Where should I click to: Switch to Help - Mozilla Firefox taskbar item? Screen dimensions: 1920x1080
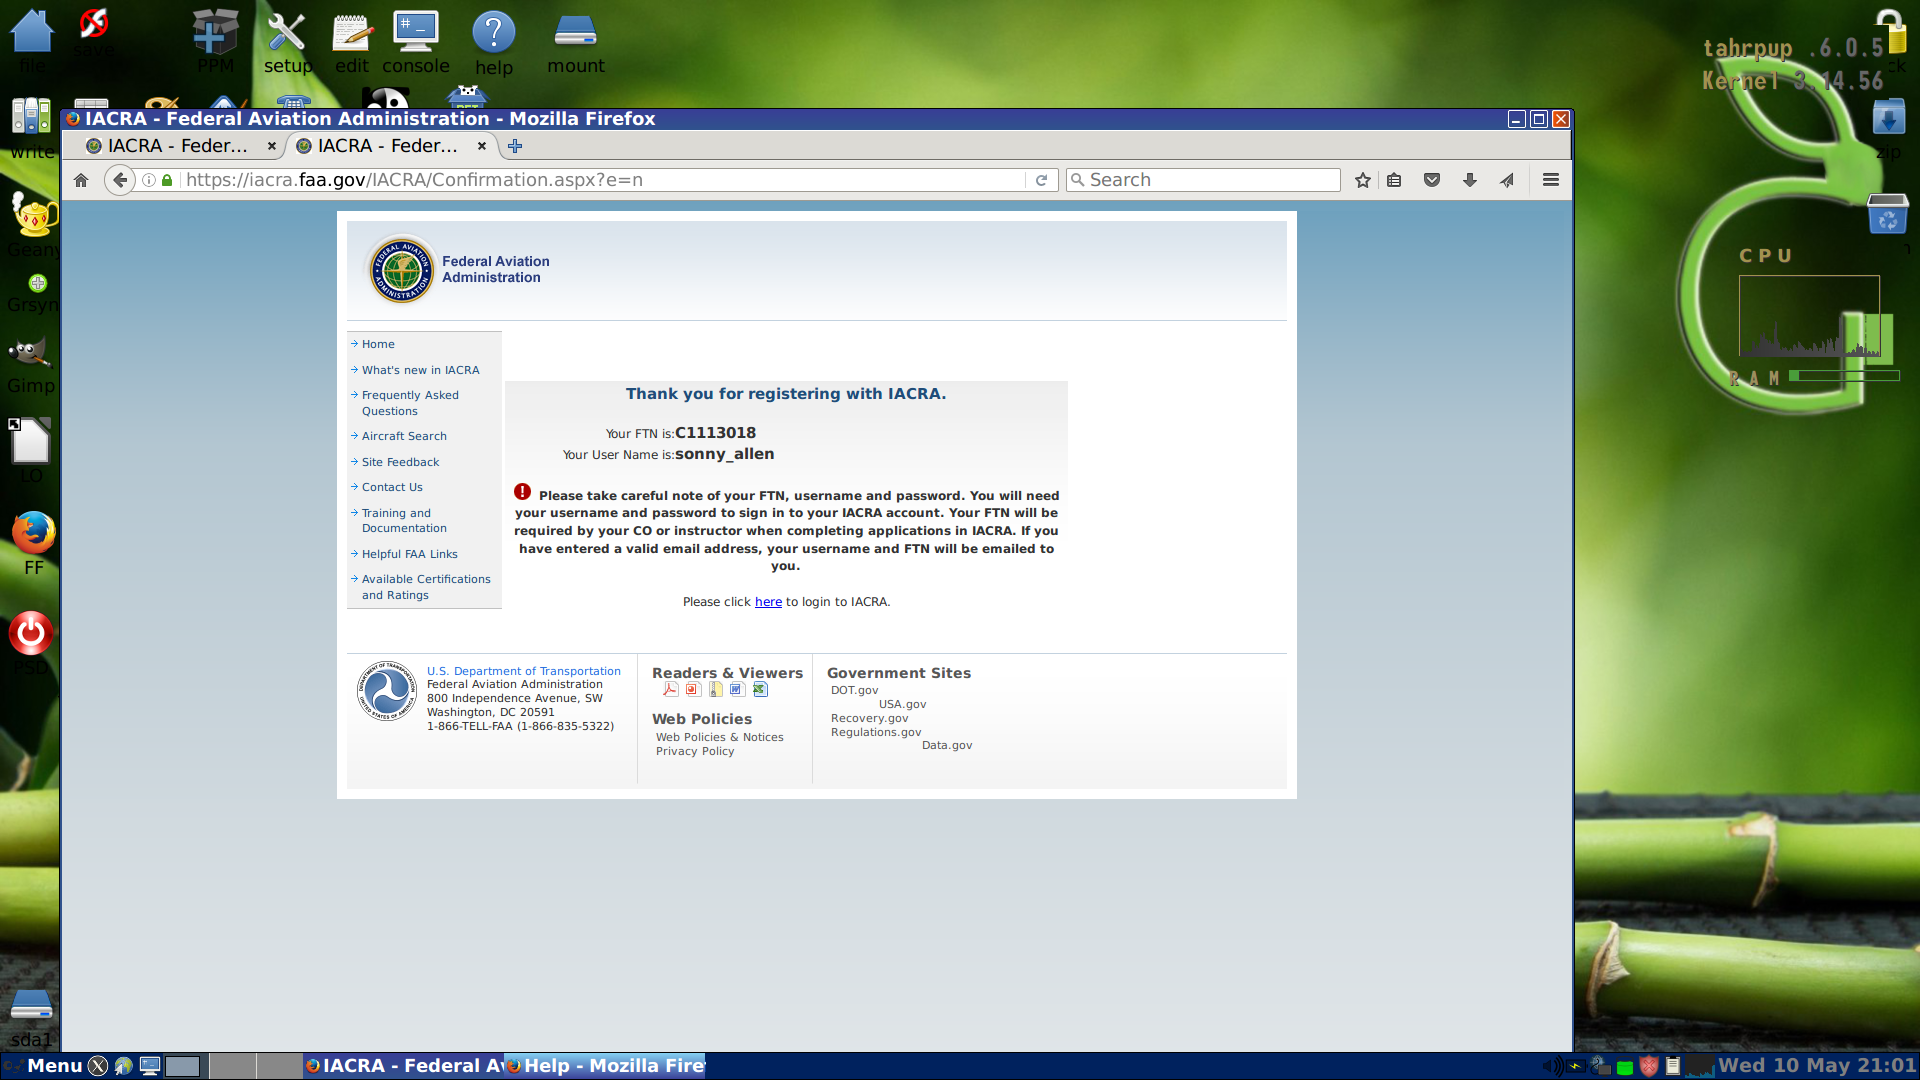click(605, 1066)
